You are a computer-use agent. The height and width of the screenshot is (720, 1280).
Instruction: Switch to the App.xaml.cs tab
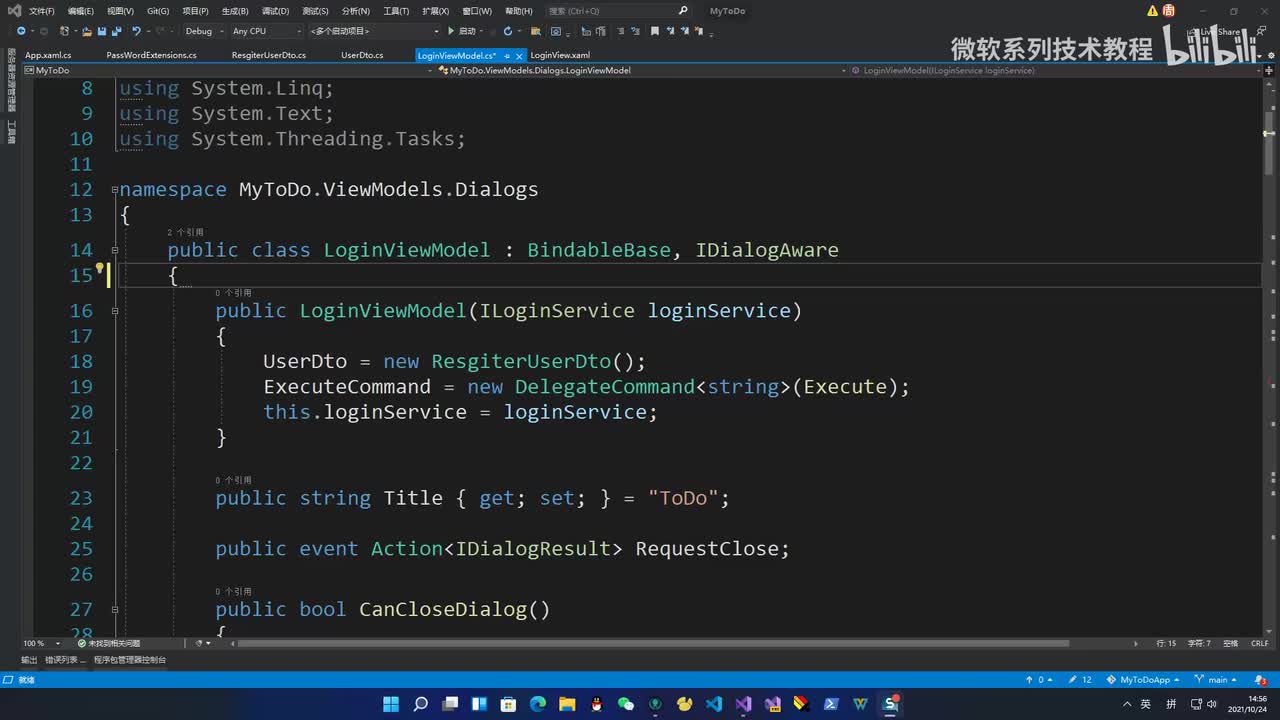tap(48, 55)
